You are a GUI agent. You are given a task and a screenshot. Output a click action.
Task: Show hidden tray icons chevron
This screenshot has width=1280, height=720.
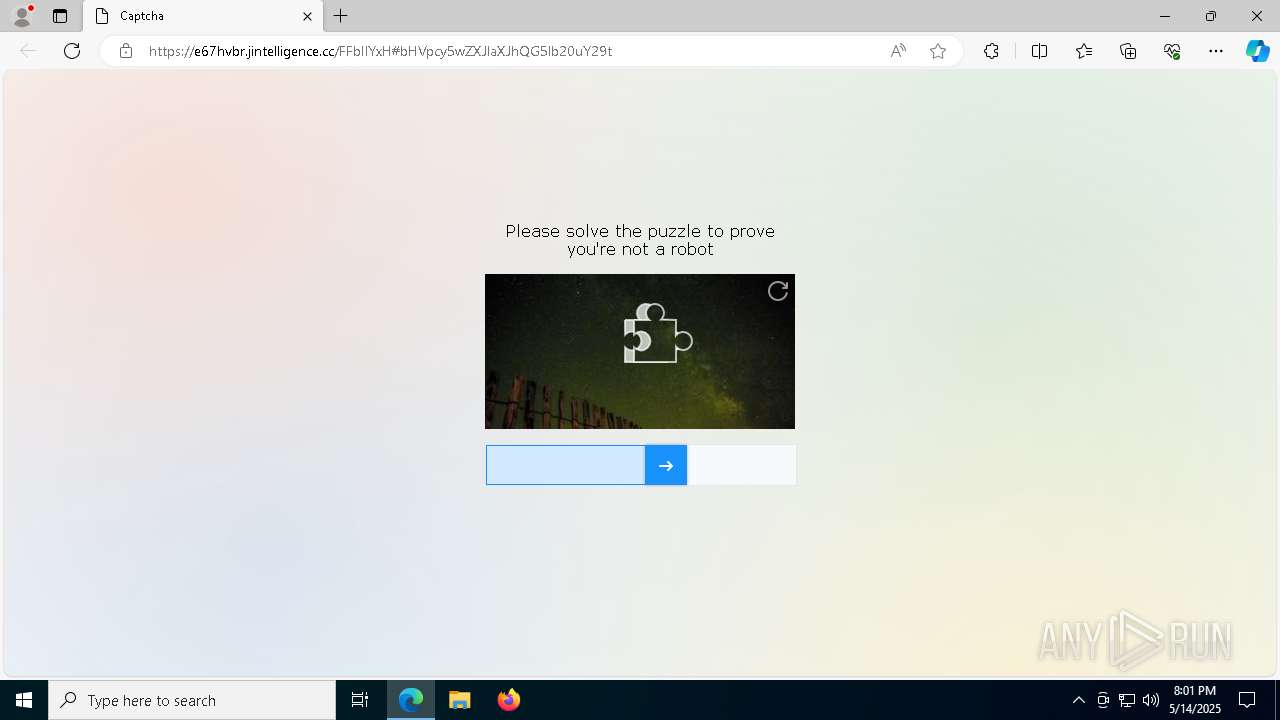coord(1078,700)
